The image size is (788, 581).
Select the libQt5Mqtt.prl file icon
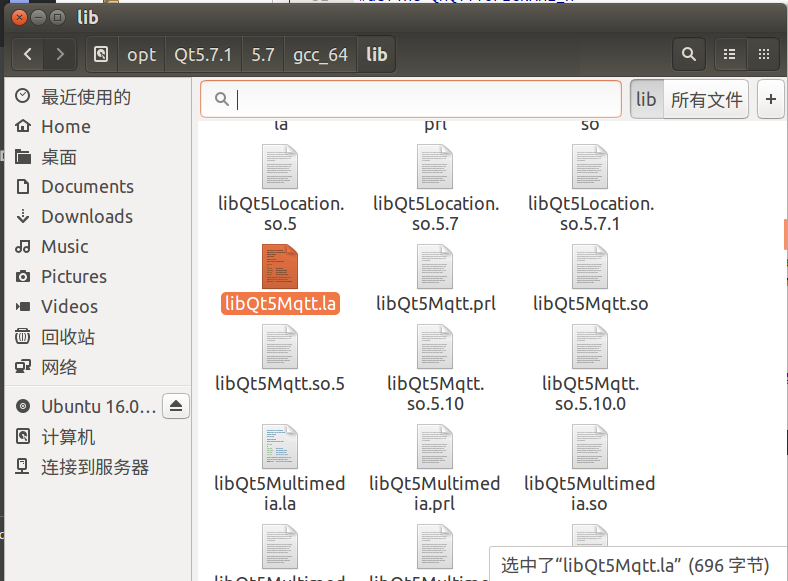pyautogui.click(x=435, y=267)
